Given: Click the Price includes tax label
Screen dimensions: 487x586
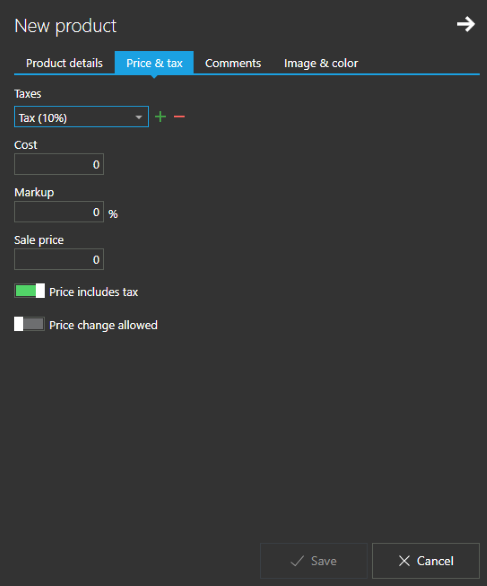Looking at the screenshot, I should coord(93,292).
